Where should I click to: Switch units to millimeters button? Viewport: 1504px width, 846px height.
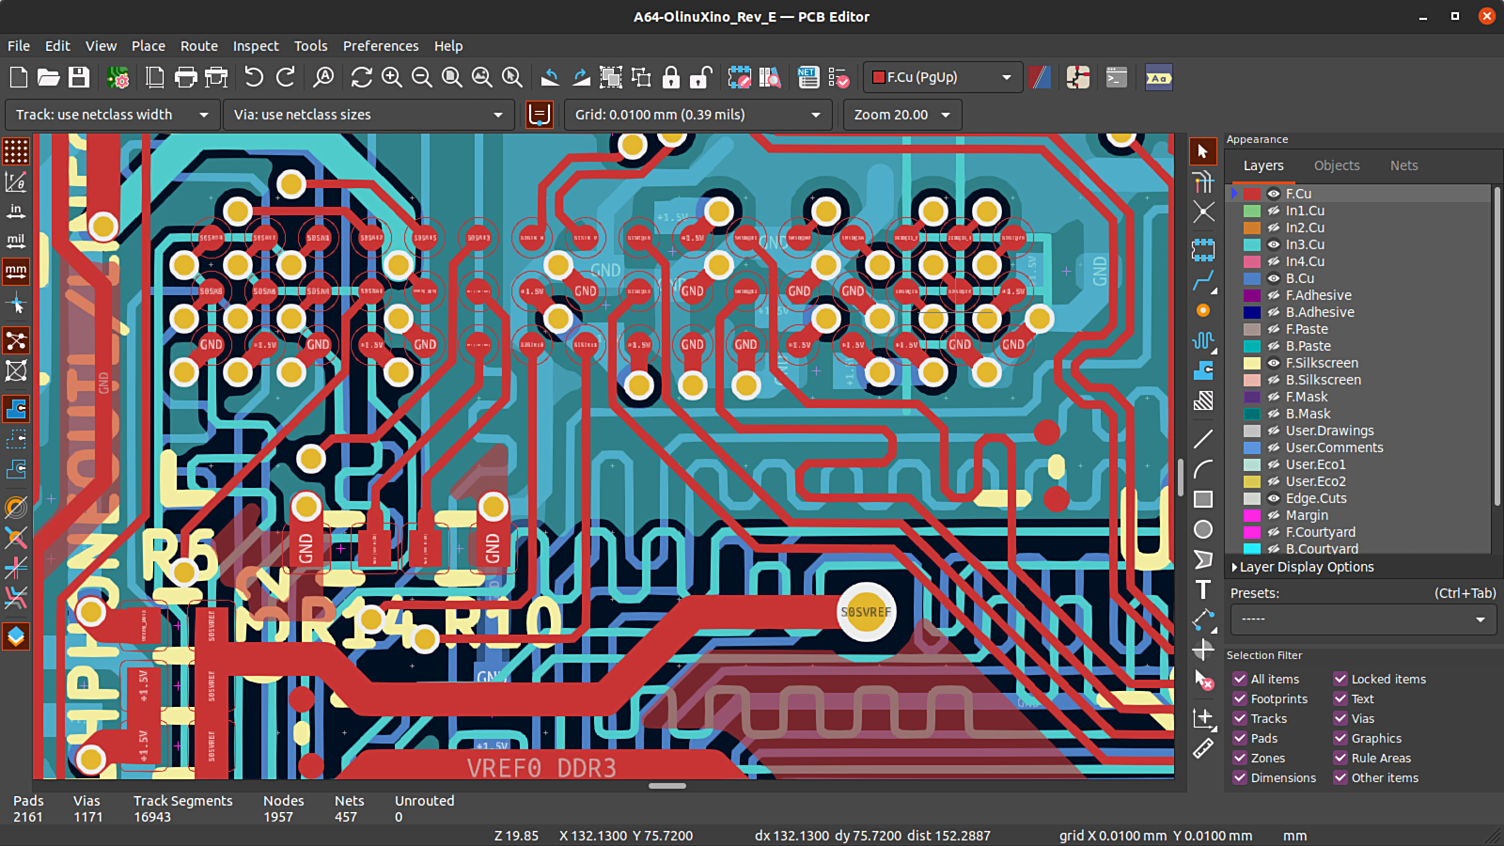pyautogui.click(x=16, y=271)
